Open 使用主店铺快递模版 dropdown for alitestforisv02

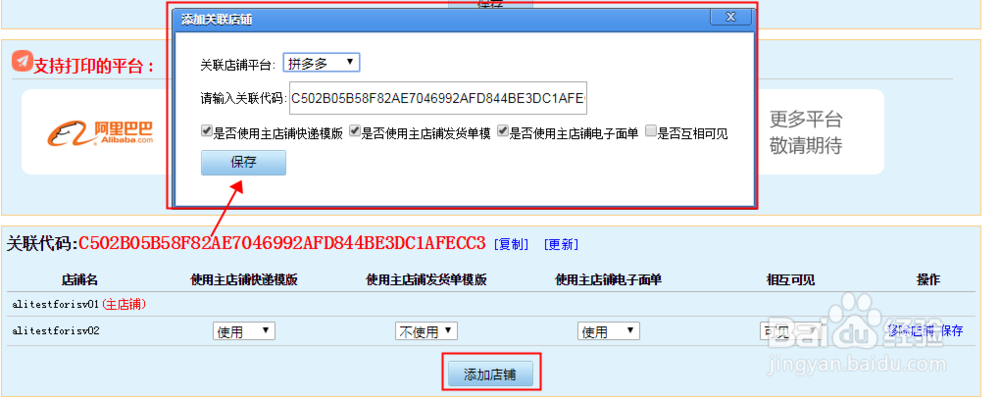[x=244, y=331]
